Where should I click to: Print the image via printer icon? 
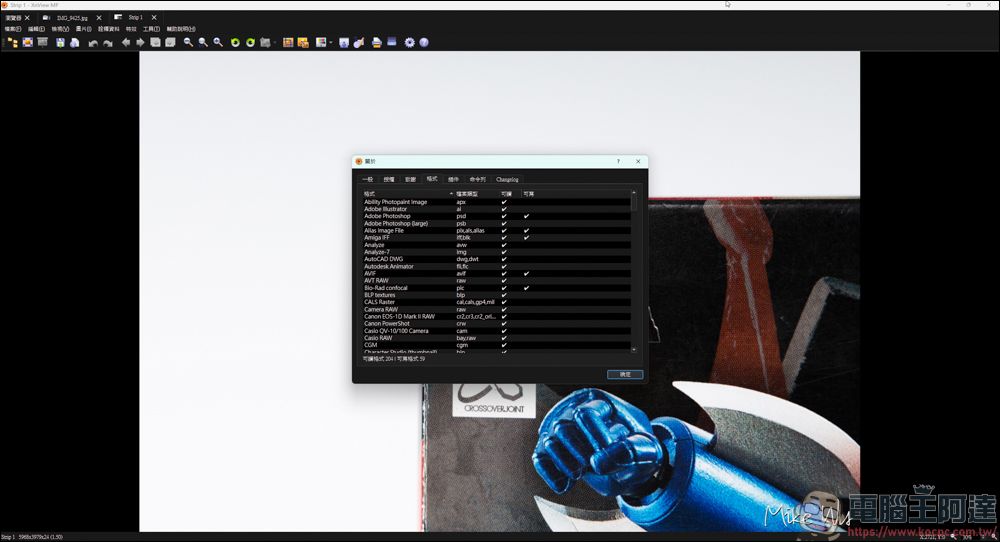point(377,43)
